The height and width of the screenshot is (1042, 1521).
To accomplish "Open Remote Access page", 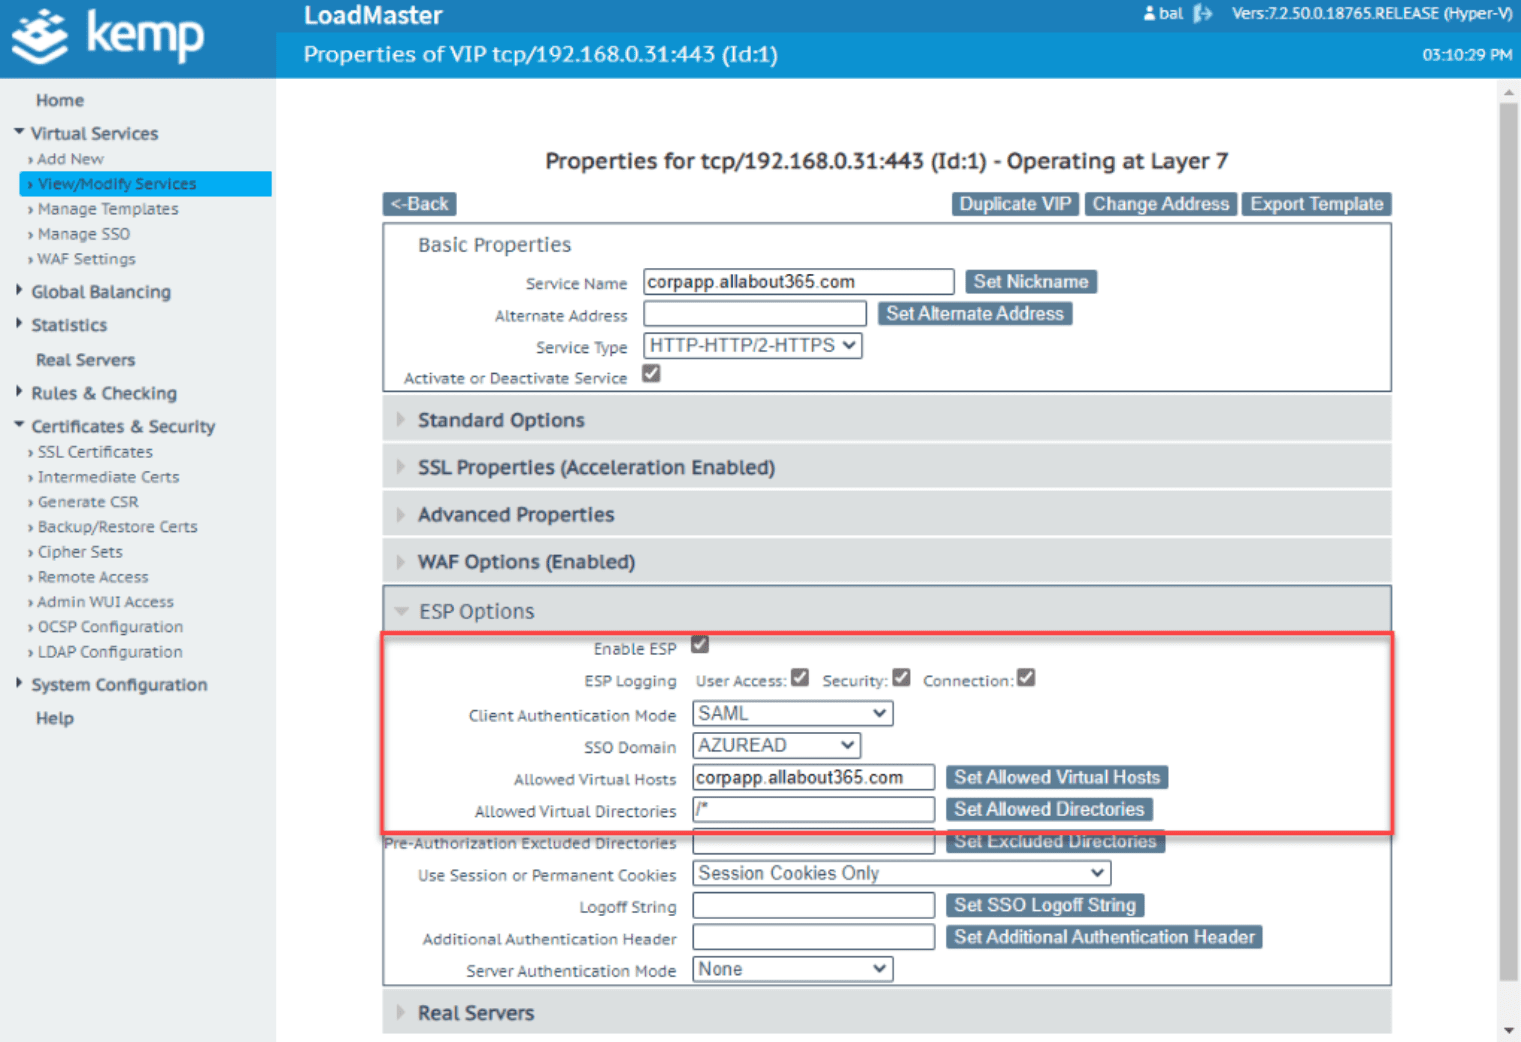I will 93,577.
